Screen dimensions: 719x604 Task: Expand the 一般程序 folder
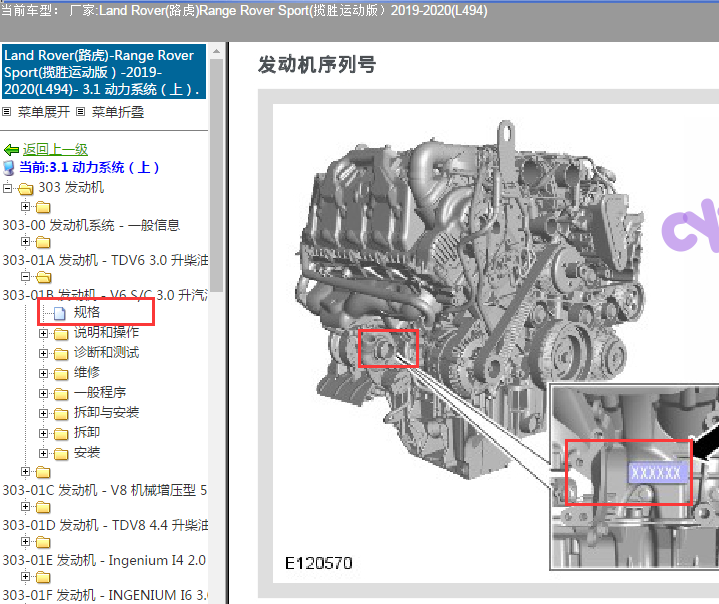(44, 393)
